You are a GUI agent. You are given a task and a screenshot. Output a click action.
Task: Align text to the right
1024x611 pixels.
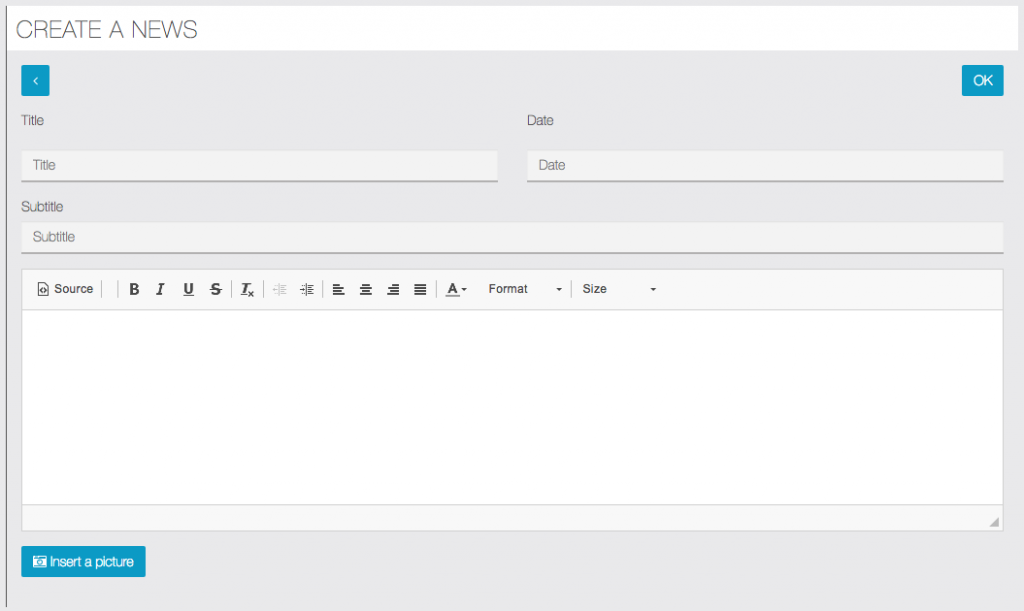pos(393,289)
